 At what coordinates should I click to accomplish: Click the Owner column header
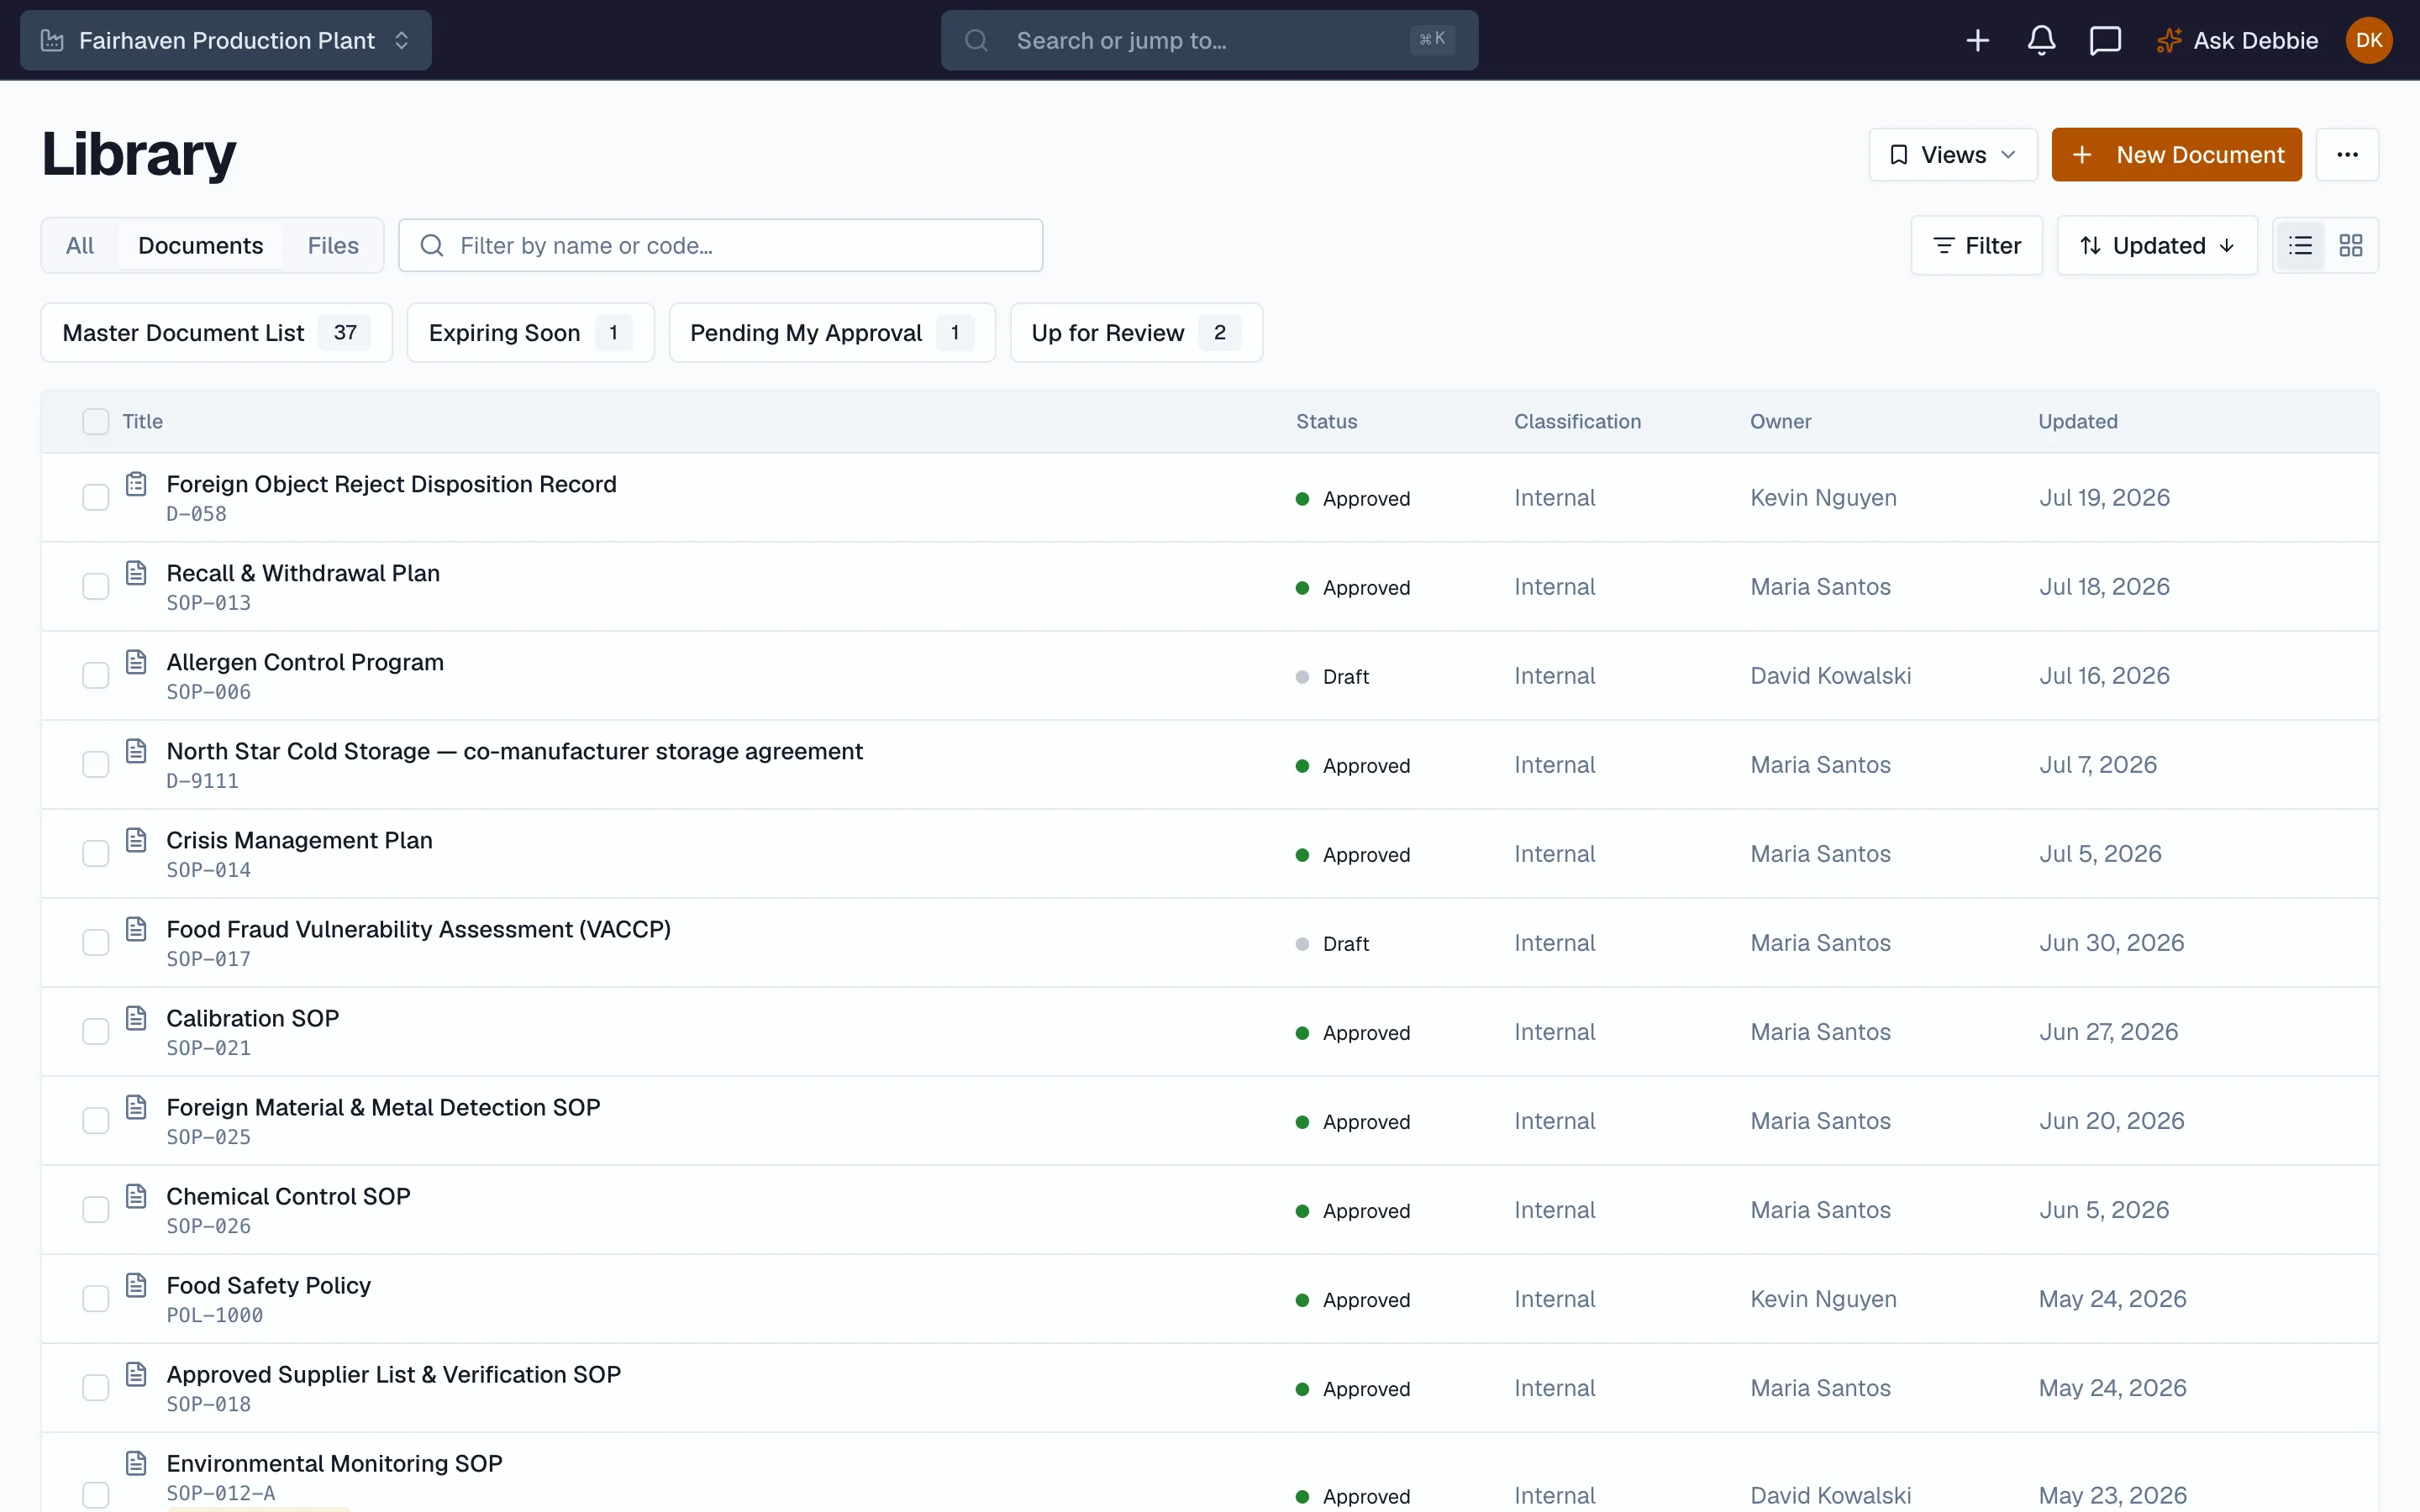click(x=1780, y=421)
